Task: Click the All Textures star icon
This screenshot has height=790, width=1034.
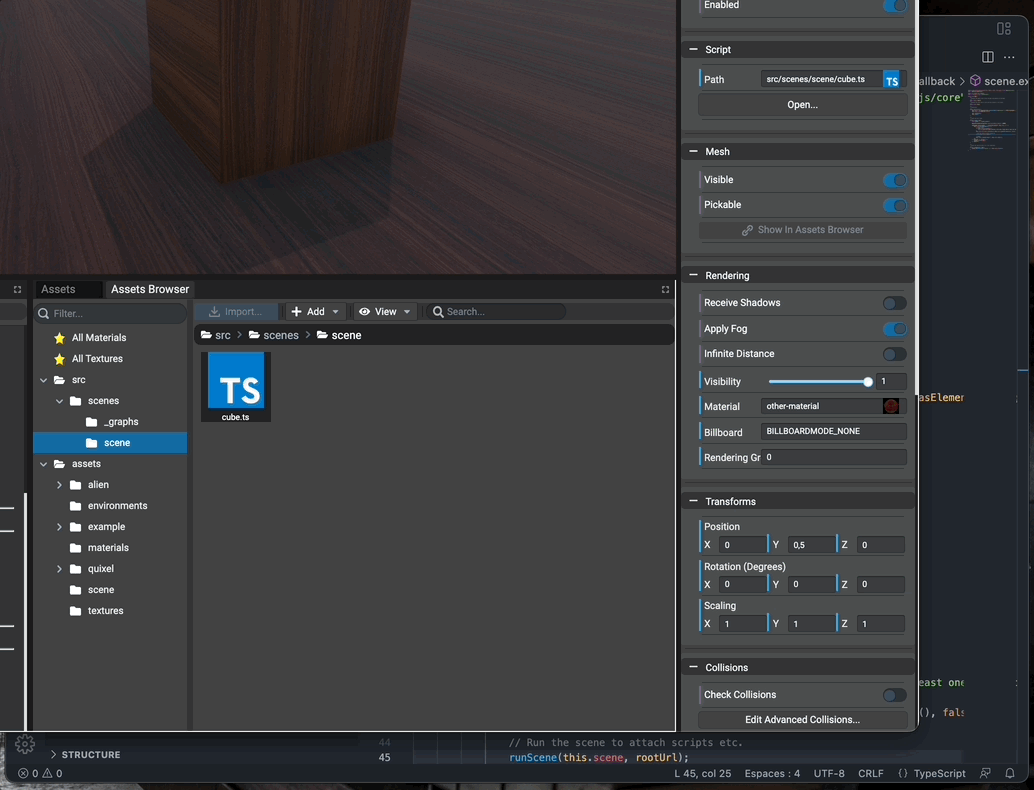Action: click(x=59, y=359)
